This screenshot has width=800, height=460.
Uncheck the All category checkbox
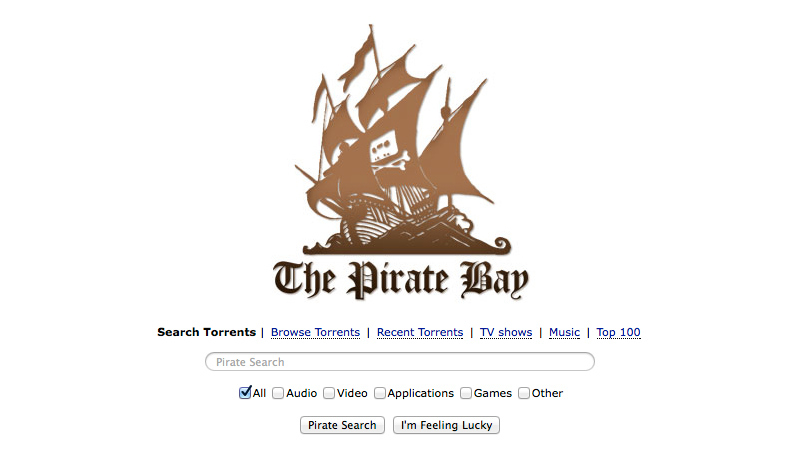tap(245, 393)
